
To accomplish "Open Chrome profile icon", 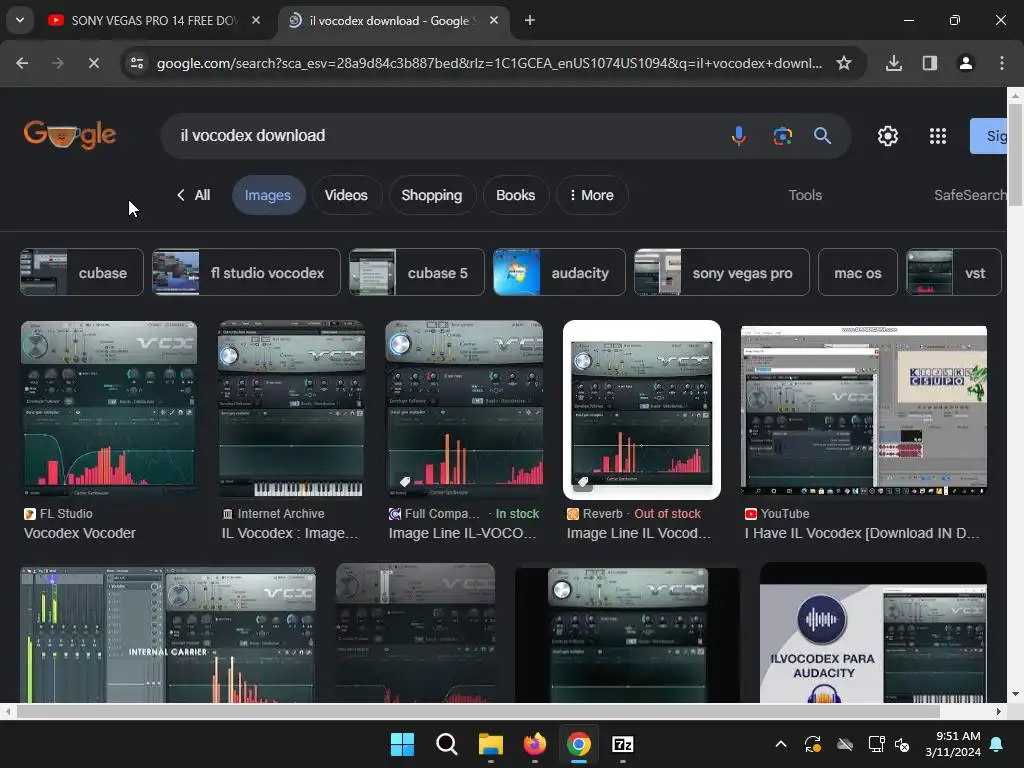I will click(965, 63).
